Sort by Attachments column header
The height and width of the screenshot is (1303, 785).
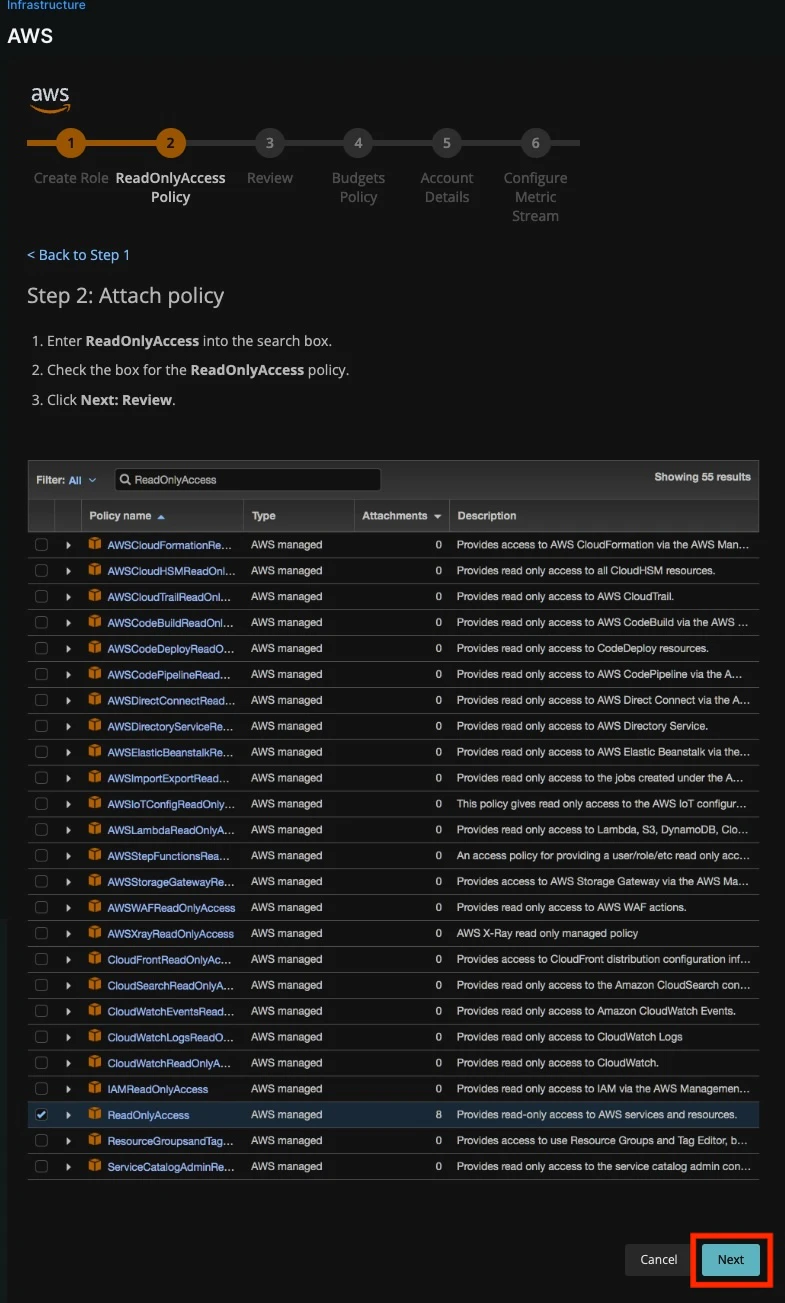[x=401, y=516]
